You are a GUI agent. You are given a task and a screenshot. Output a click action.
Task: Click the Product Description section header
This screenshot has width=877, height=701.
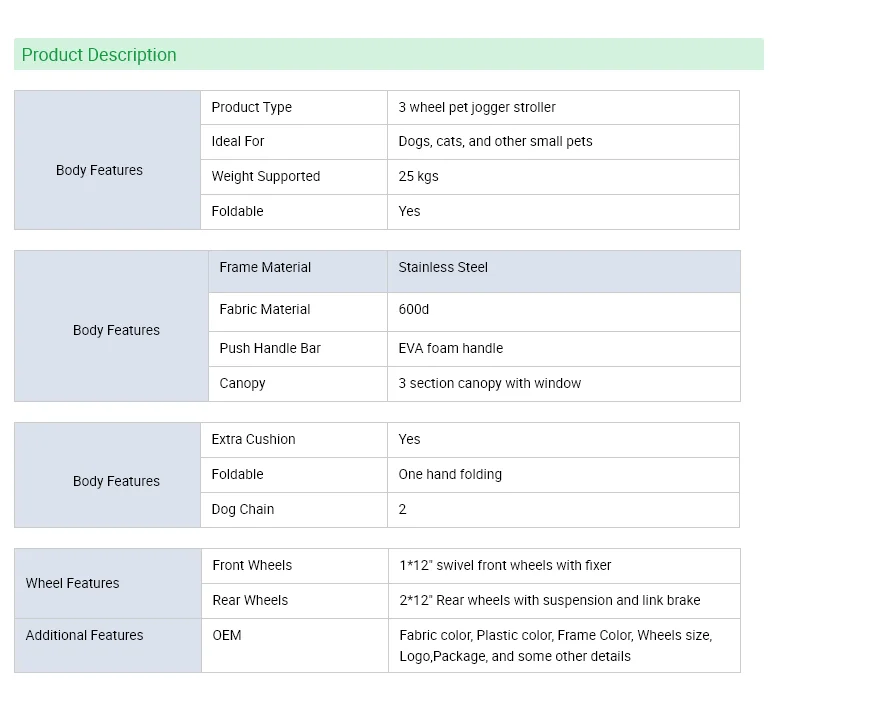coord(99,55)
